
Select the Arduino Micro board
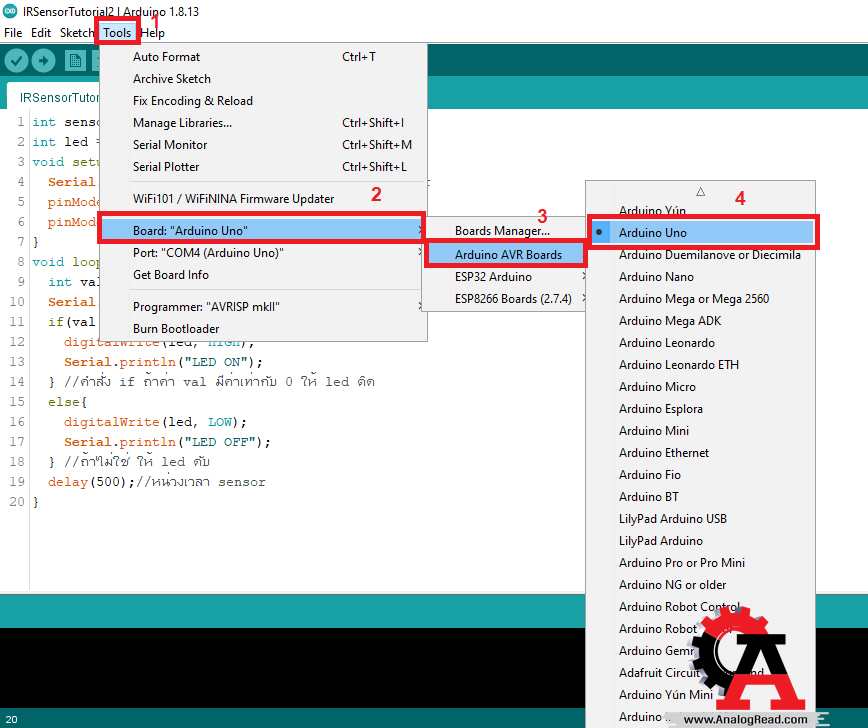[x=700, y=387]
